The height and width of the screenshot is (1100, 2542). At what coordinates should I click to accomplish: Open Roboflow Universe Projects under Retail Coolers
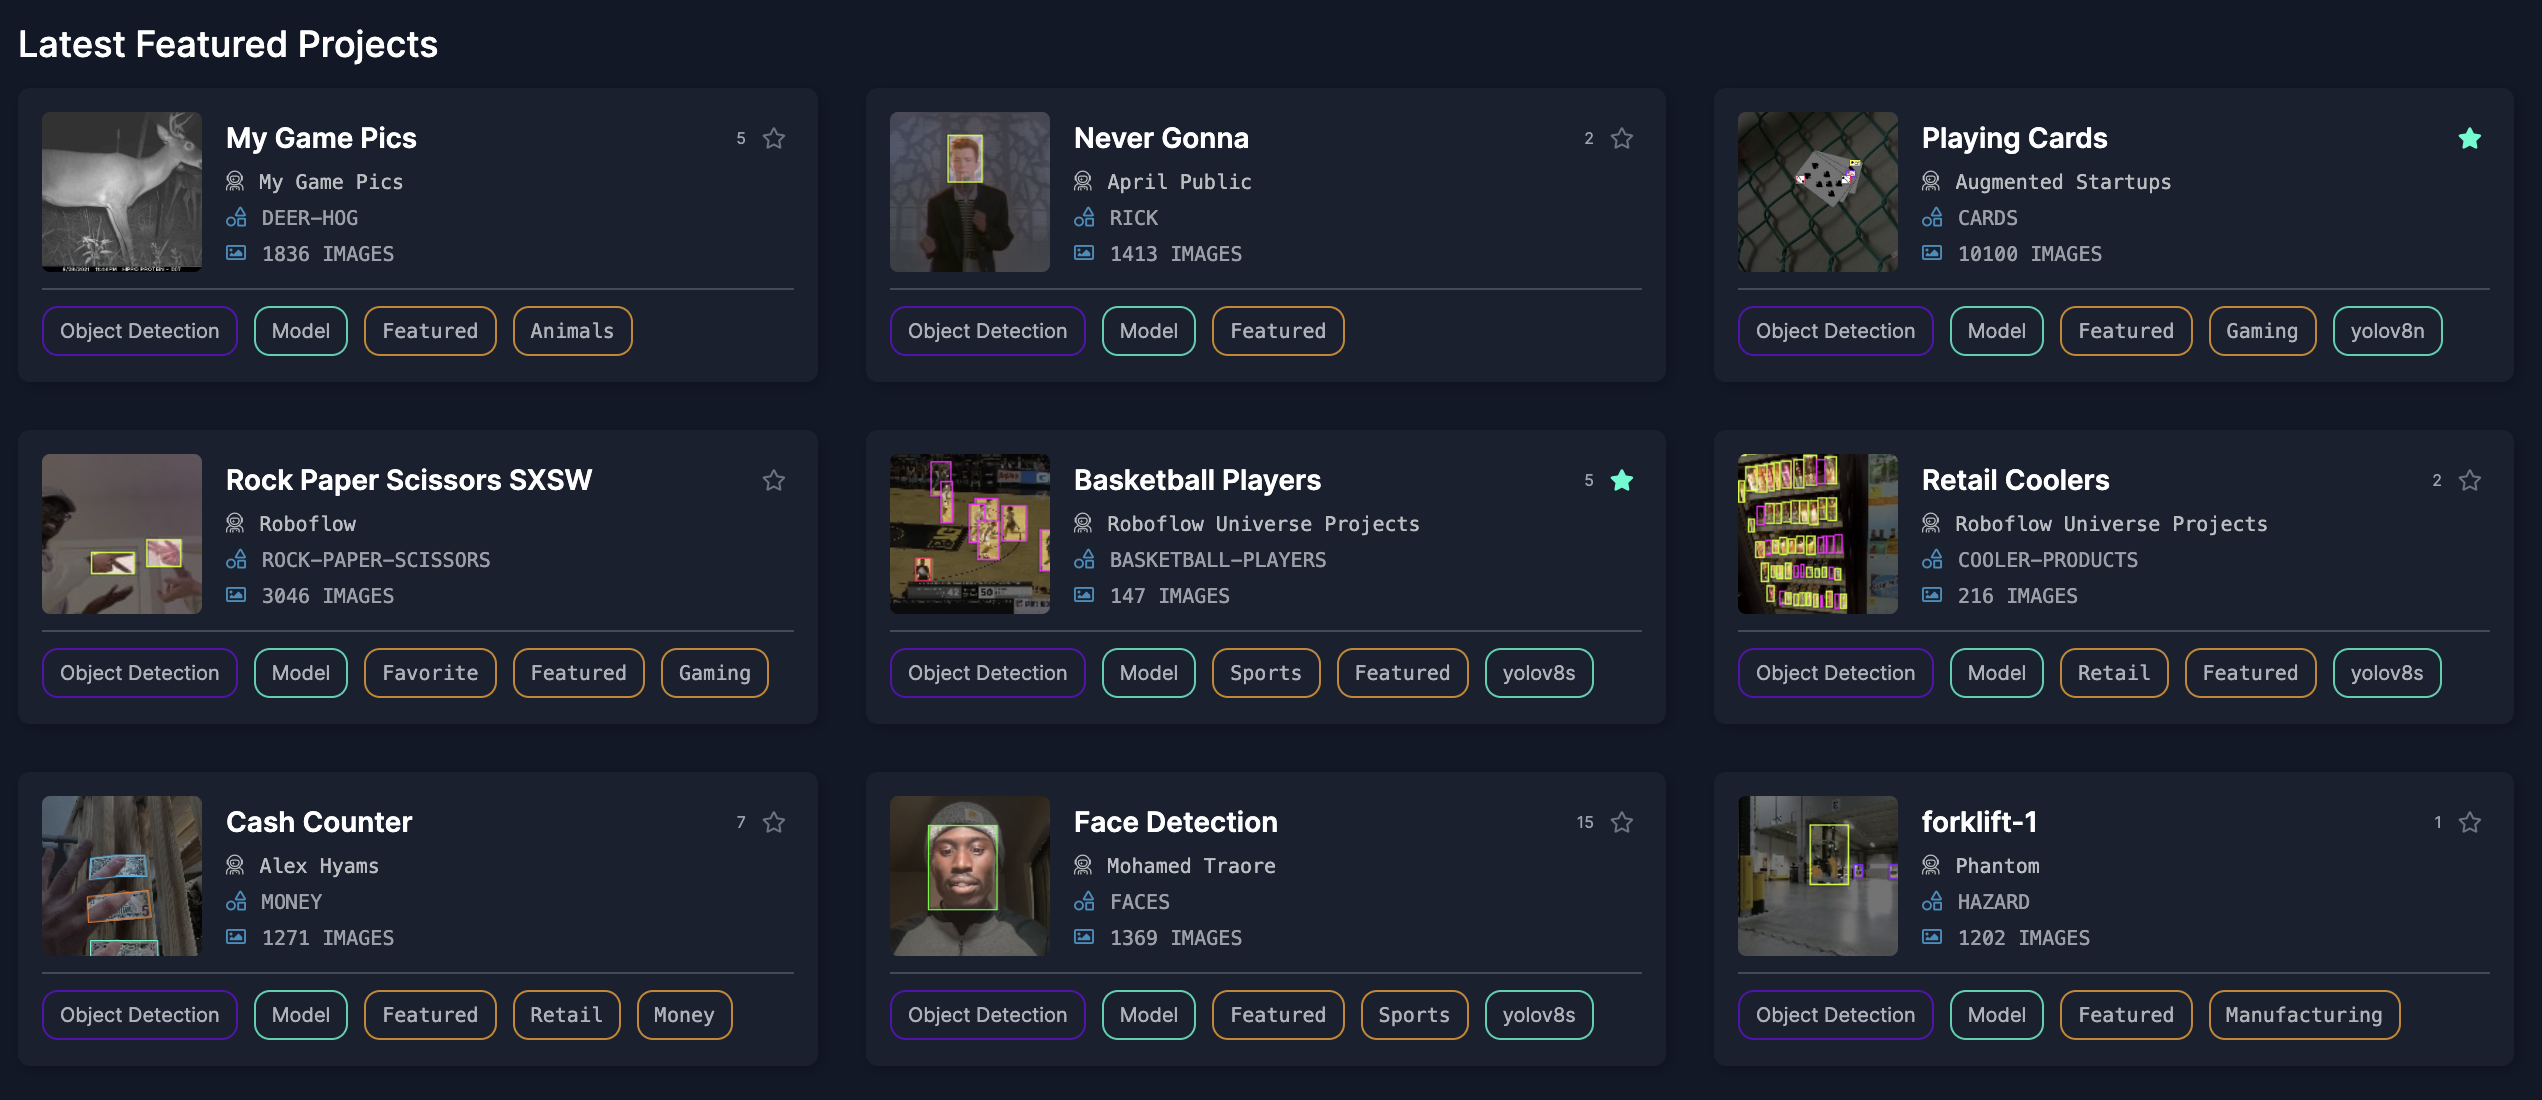point(2110,524)
